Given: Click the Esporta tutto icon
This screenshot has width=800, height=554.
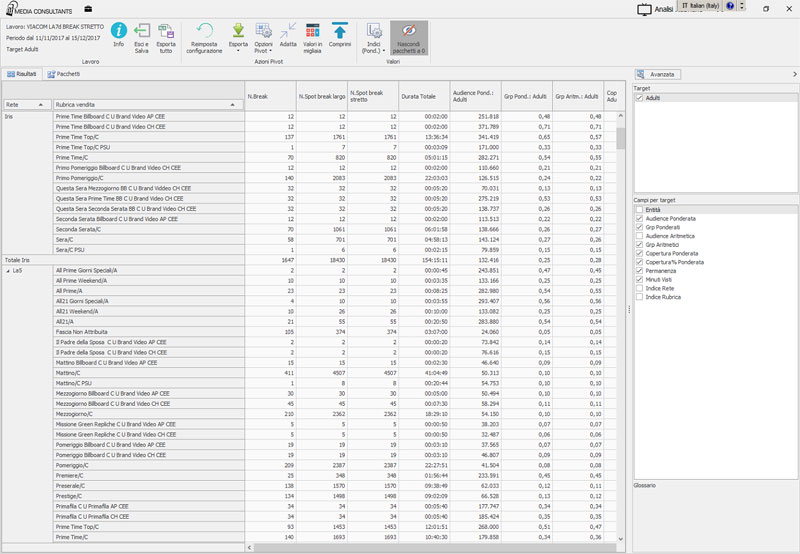Looking at the screenshot, I should click(166, 31).
